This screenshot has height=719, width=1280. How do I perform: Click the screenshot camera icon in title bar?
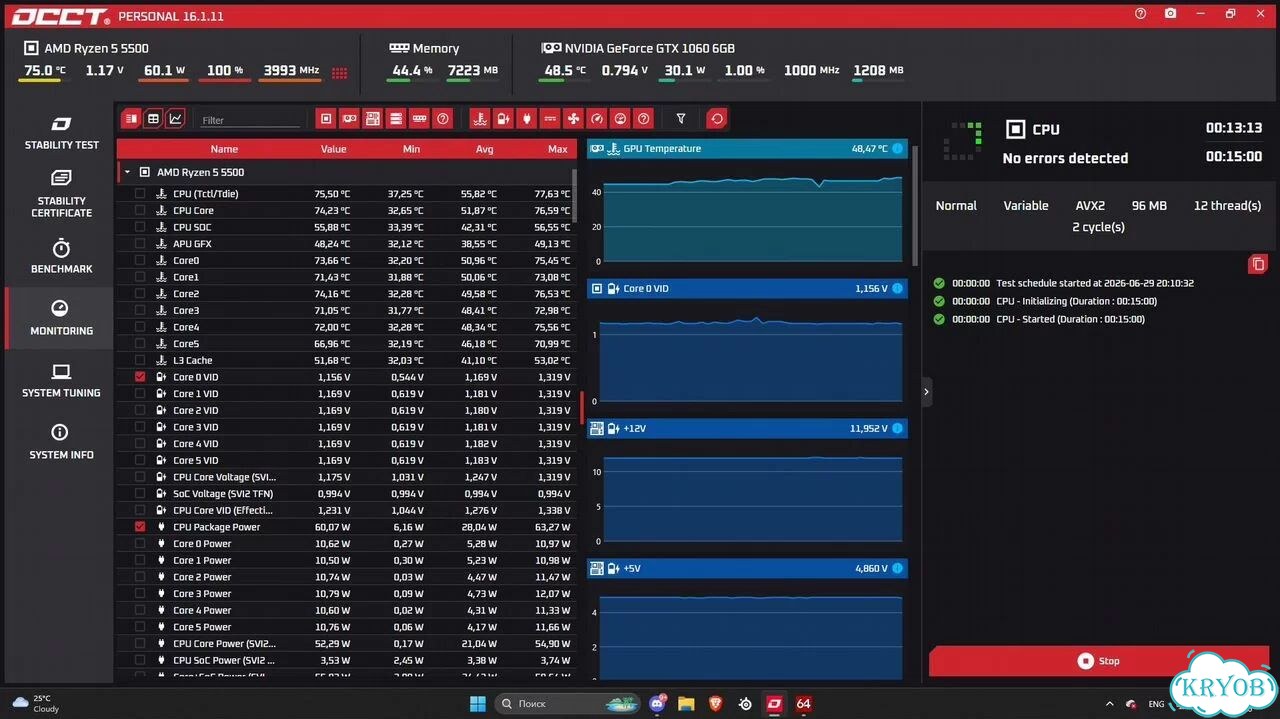point(1170,14)
